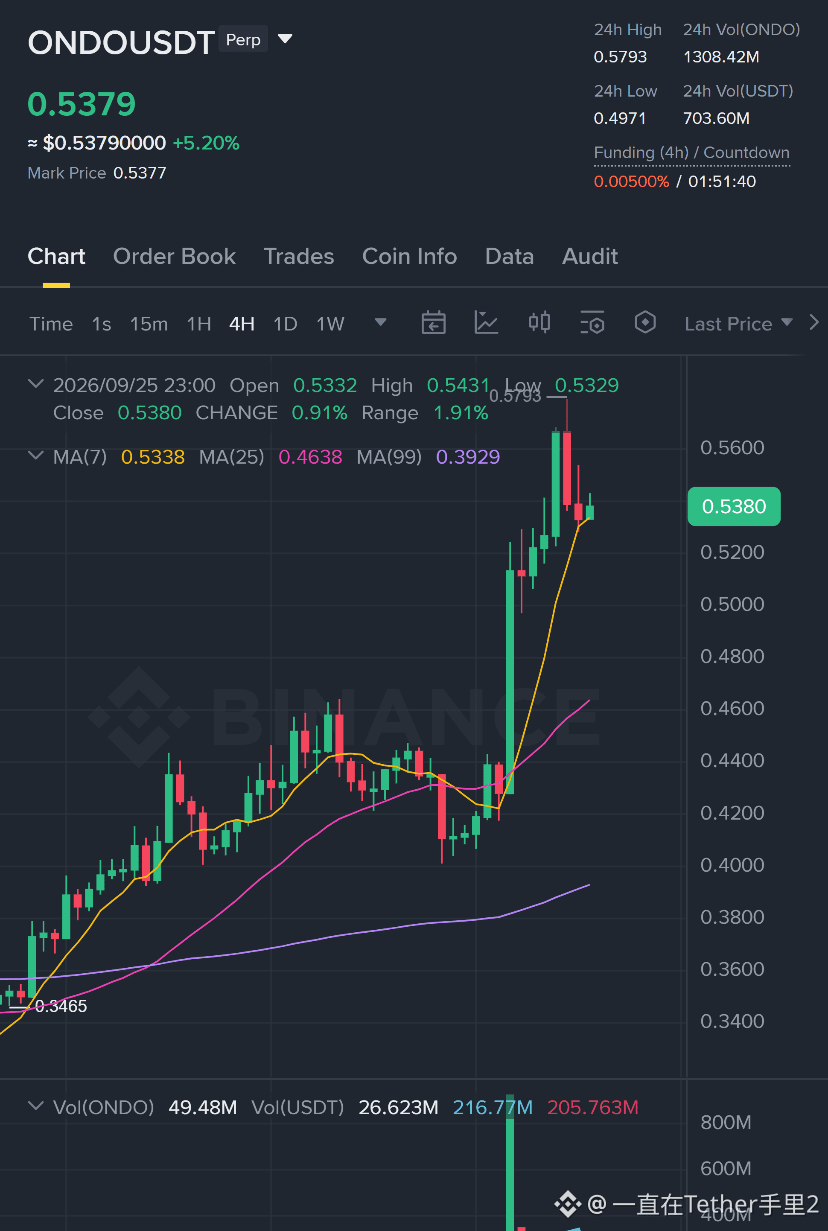
Task: Open the Trades tab
Action: [299, 256]
